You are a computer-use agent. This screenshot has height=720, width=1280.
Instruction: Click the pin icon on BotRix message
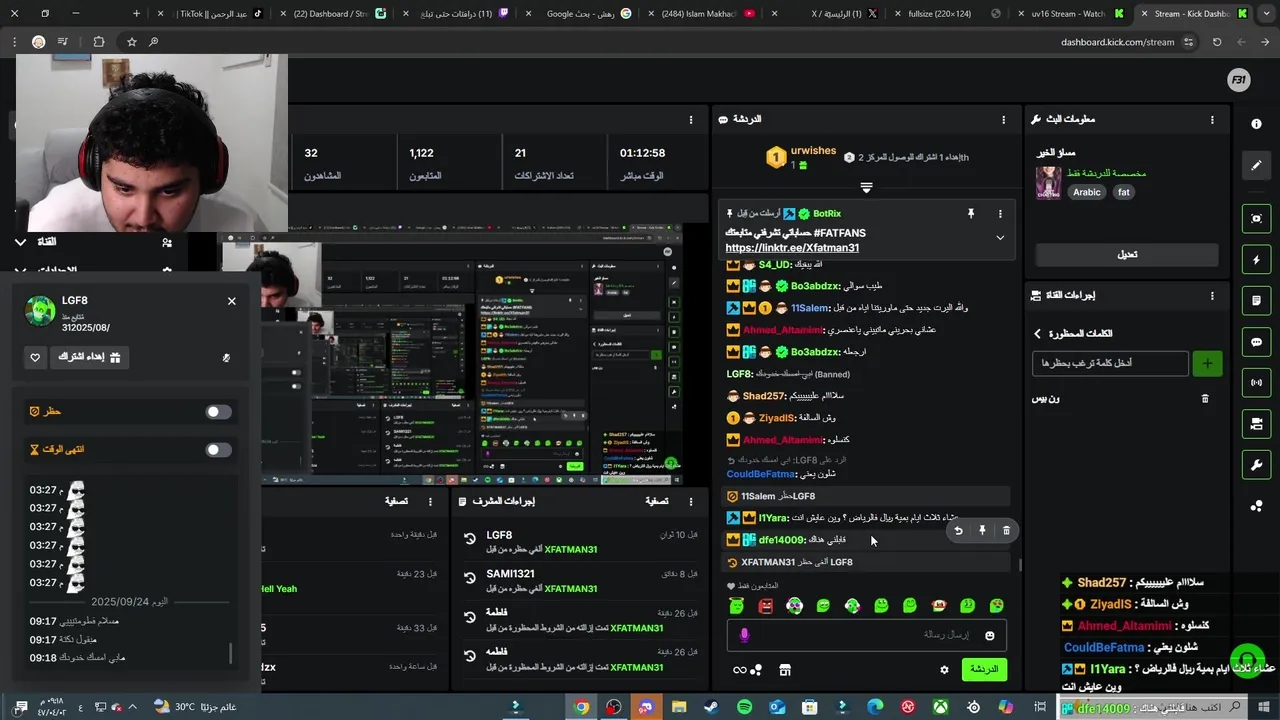tap(970, 214)
